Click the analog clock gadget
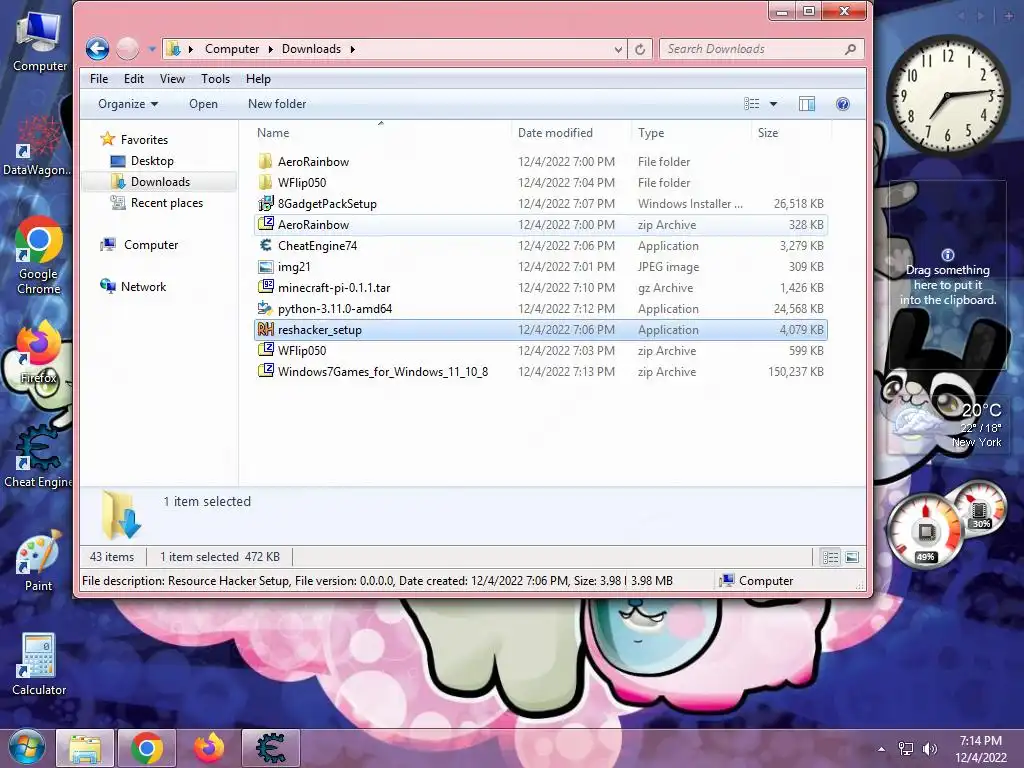This screenshot has height=768, width=1024. click(947, 94)
